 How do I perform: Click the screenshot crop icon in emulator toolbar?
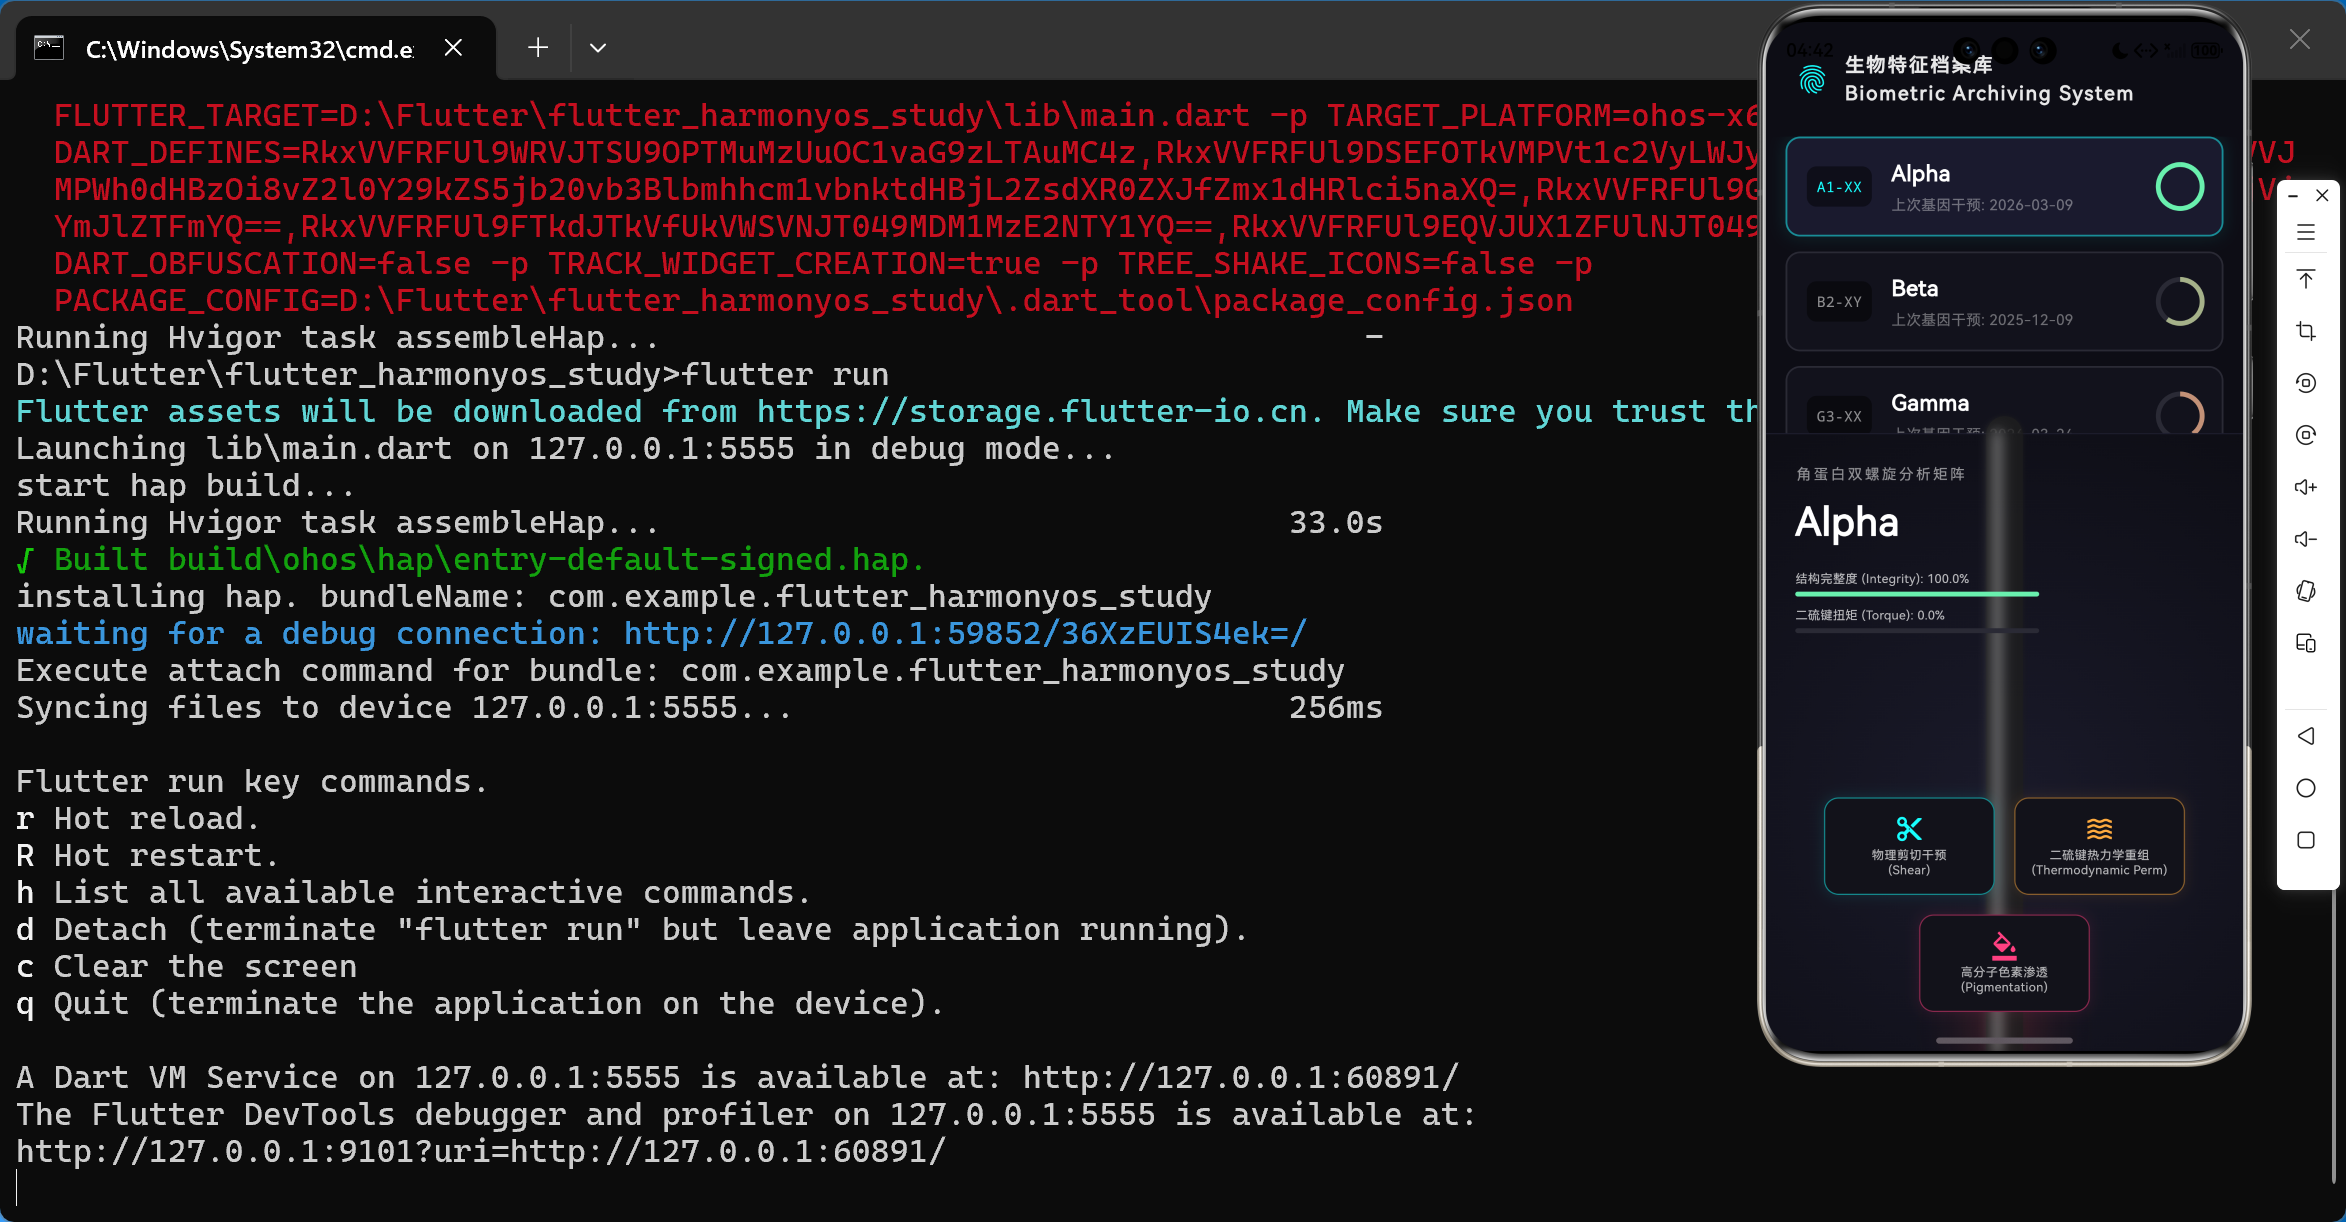coord(2306,331)
